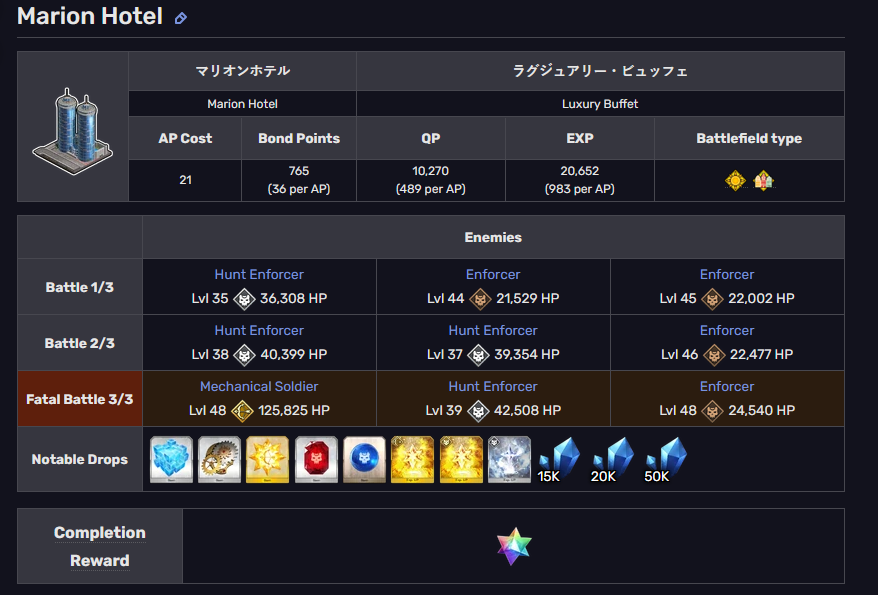The image size is (878, 595).
Task: Select the 765 bond points cell
Action: pos(299,180)
